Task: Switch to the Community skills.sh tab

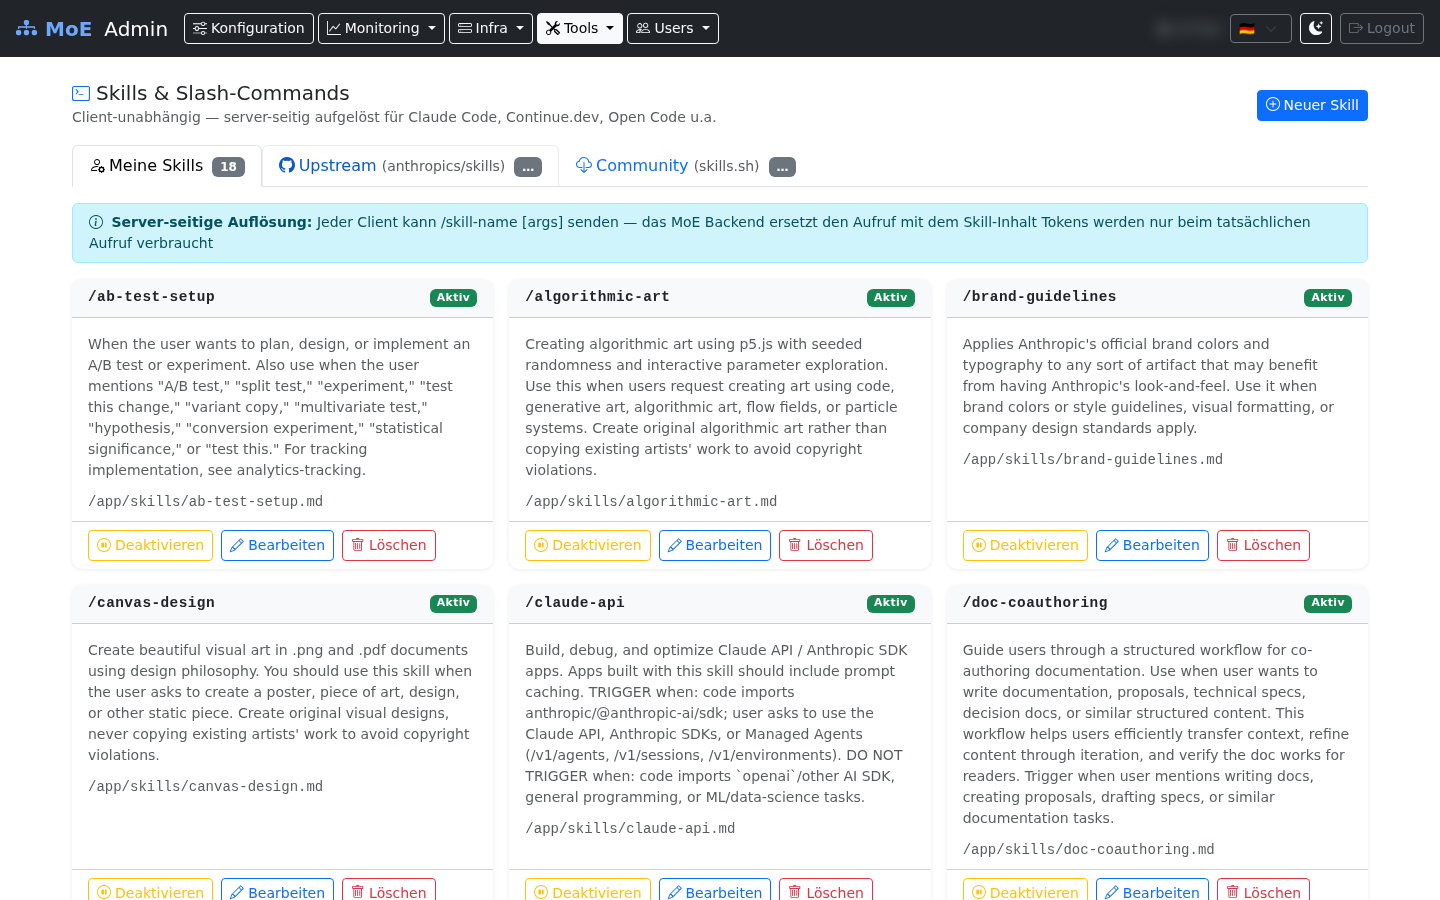Action: coord(685,166)
